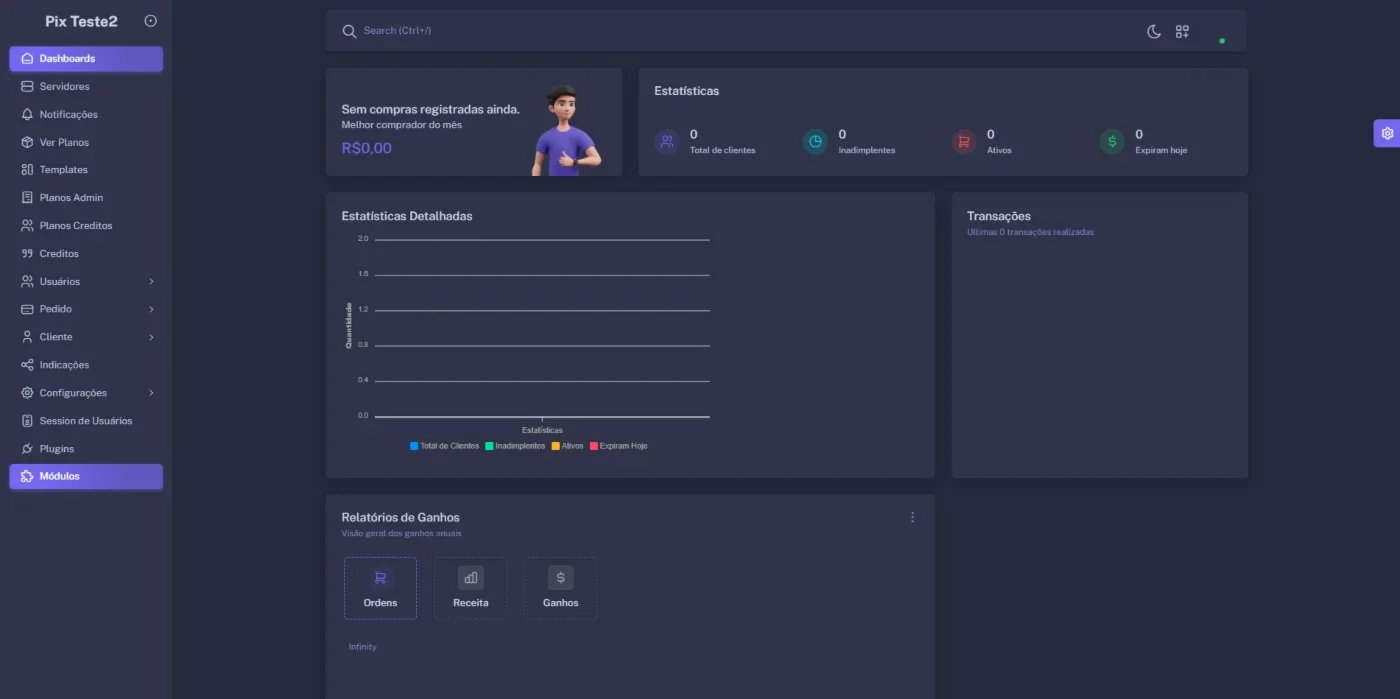The image size is (1400, 699).
Task: Open the shortcuts grid icon in top bar
Action: [1182, 32]
